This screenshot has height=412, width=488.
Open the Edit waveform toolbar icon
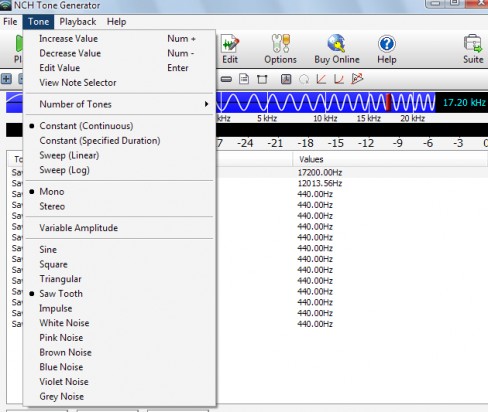[230, 49]
